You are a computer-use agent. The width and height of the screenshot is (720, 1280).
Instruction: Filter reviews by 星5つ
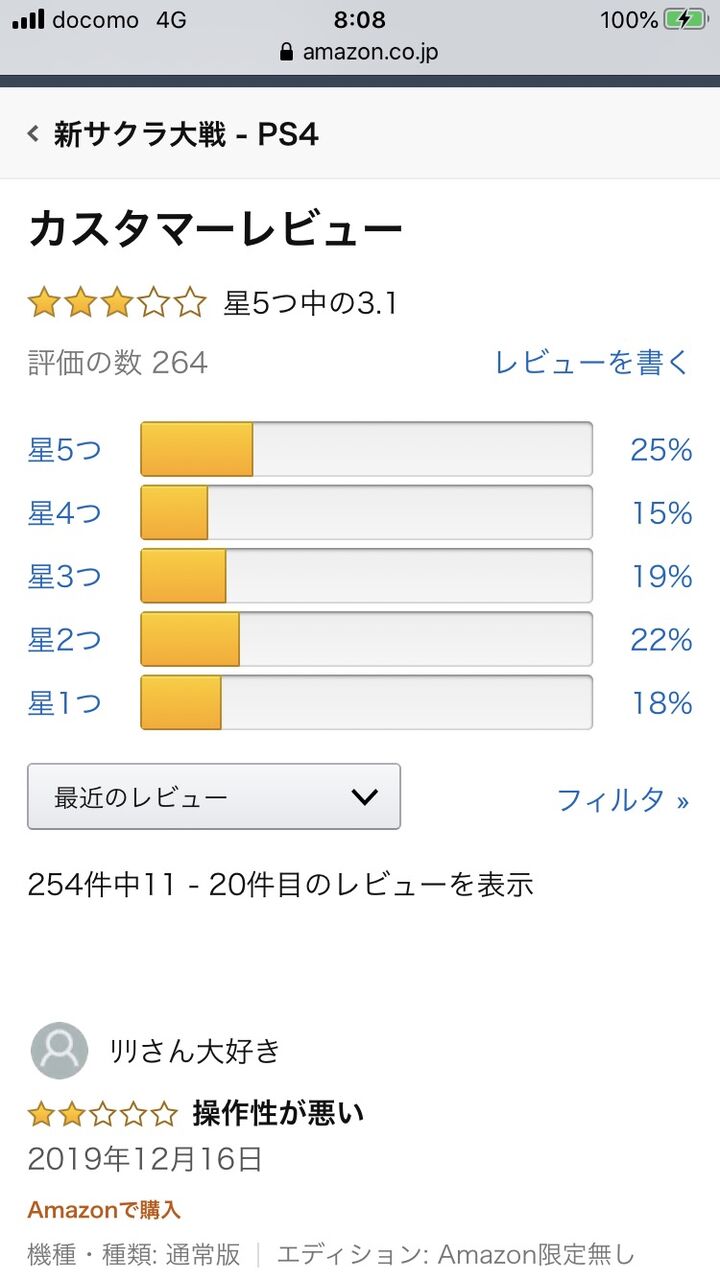coord(65,450)
